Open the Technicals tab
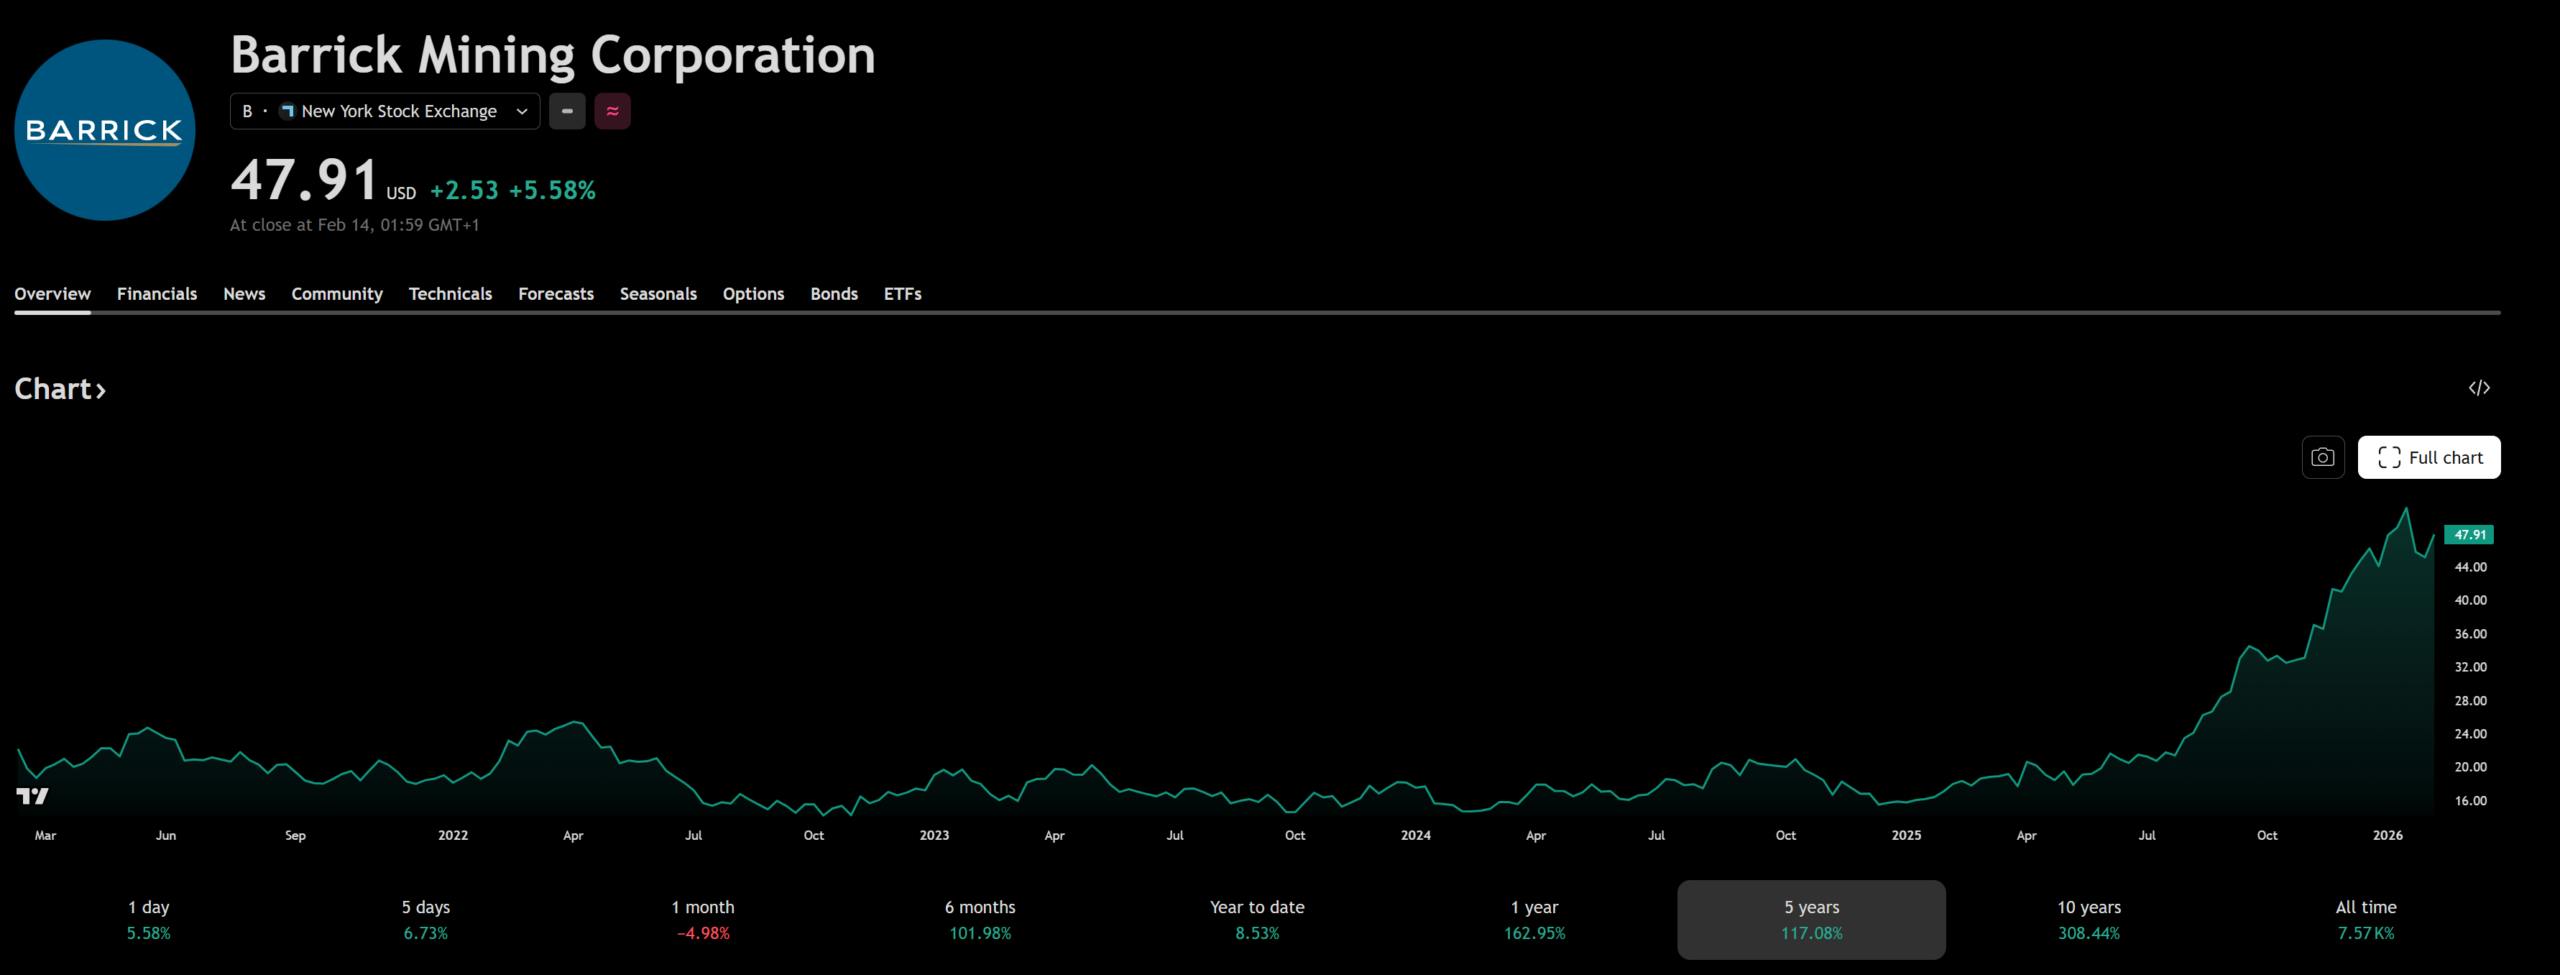2560x975 pixels. click(x=450, y=294)
